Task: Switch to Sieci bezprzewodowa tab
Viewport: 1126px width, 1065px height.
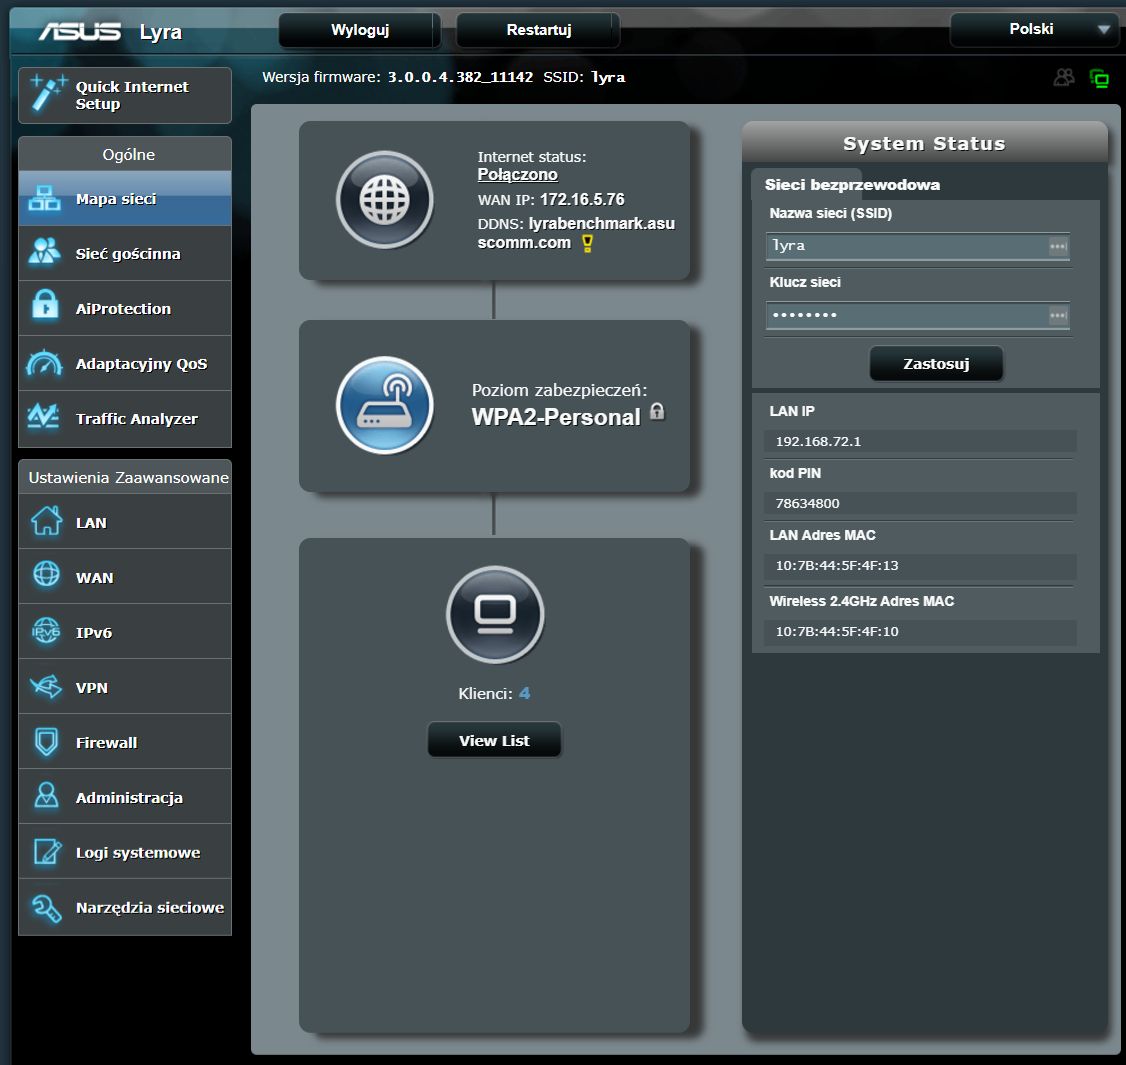Action: (x=852, y=185)
